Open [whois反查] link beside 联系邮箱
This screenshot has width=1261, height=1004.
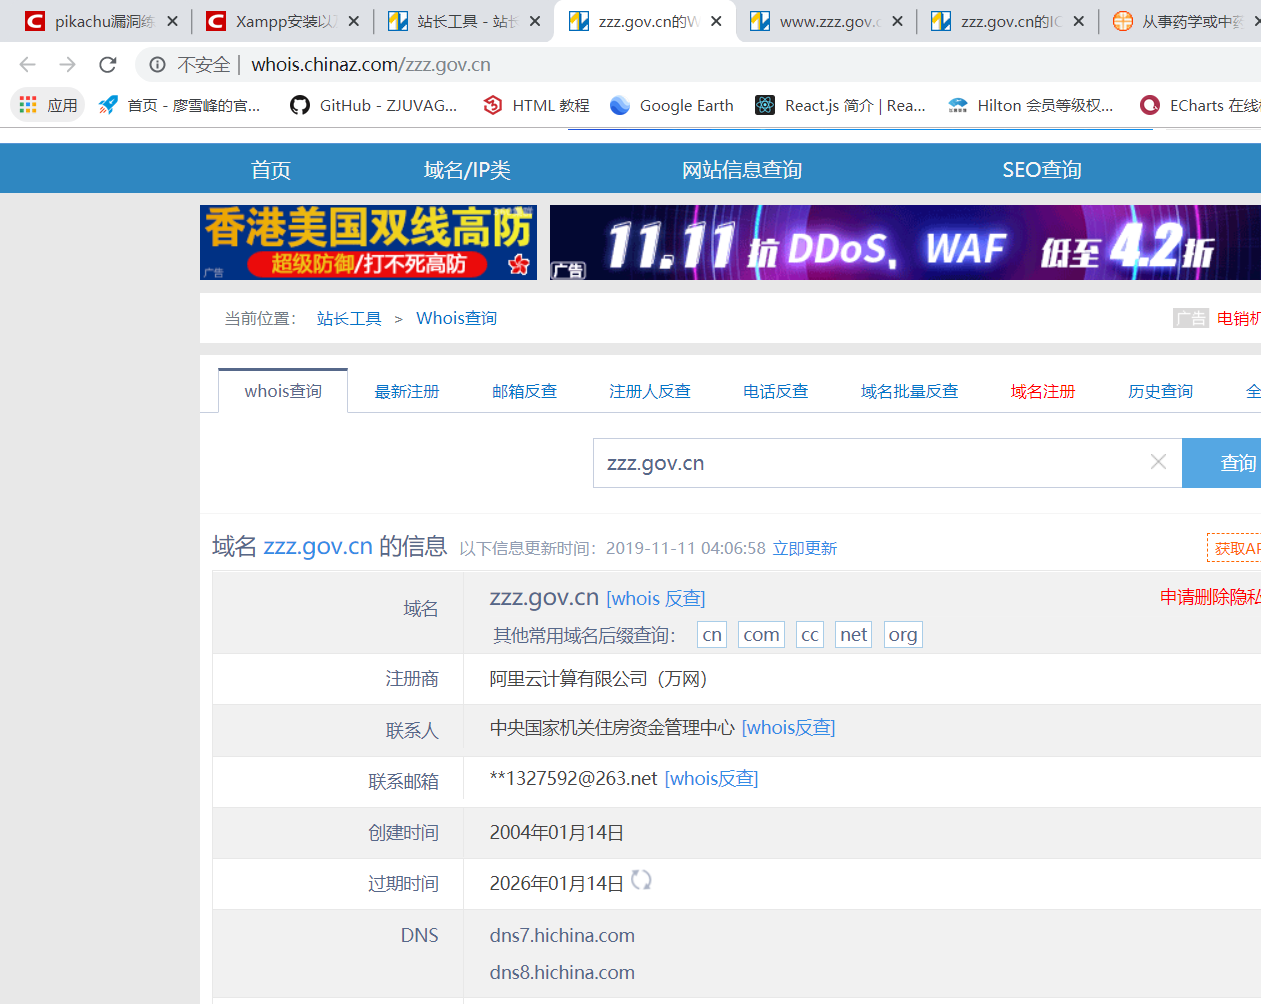[711, 779]
